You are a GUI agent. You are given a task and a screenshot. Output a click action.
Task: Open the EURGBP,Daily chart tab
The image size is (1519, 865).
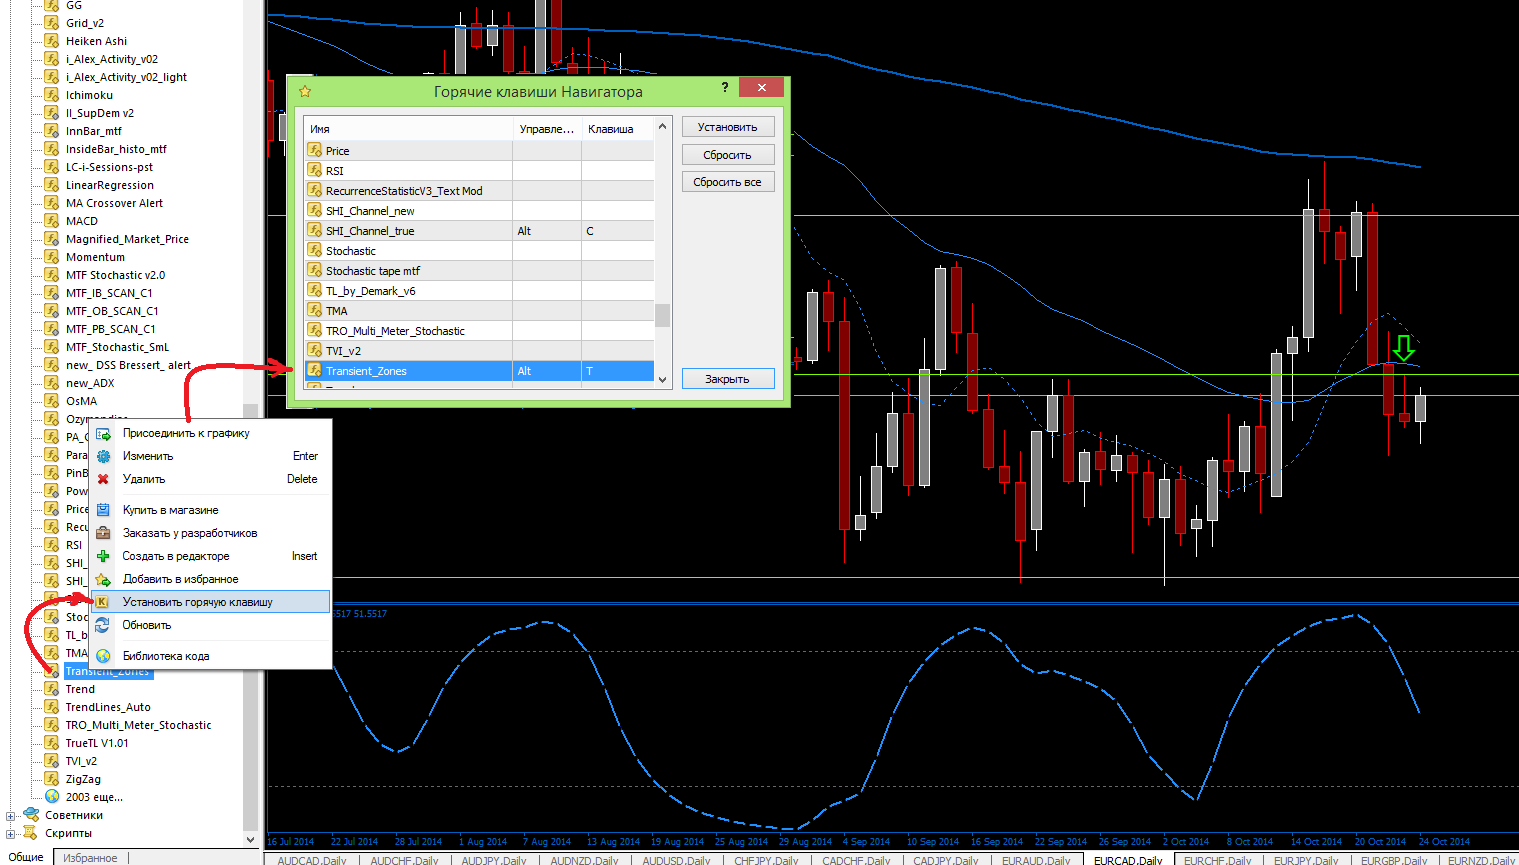click(x=1393, y=860)
